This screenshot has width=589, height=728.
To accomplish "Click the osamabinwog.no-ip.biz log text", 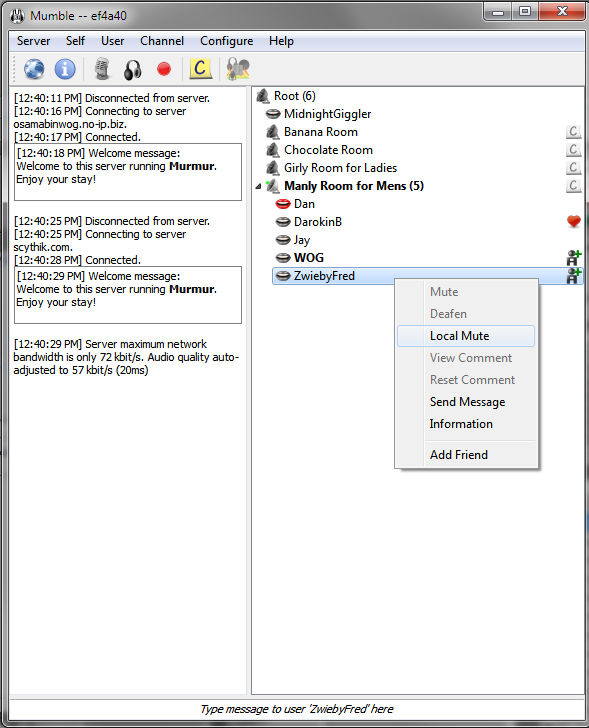I will tap(70, 124).
